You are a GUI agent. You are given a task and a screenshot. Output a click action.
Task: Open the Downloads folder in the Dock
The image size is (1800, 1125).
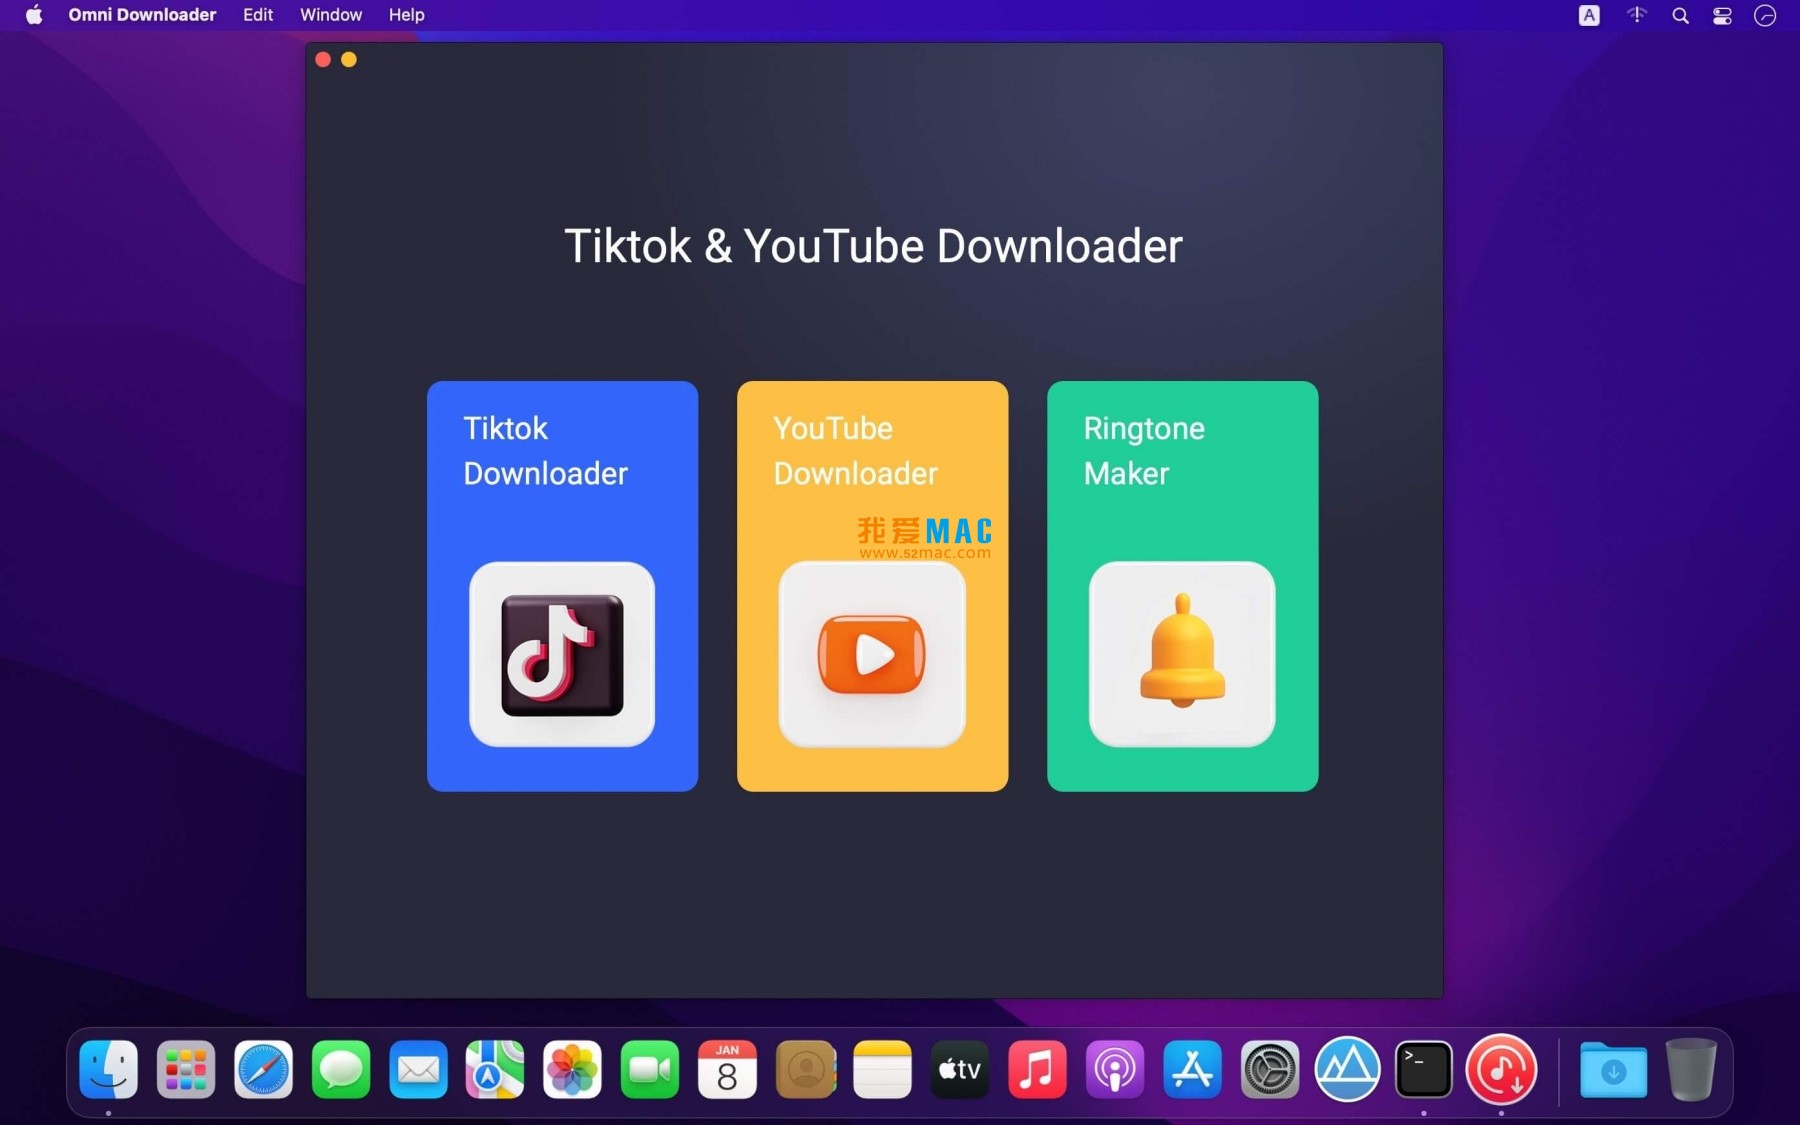click(1611, 1069)
